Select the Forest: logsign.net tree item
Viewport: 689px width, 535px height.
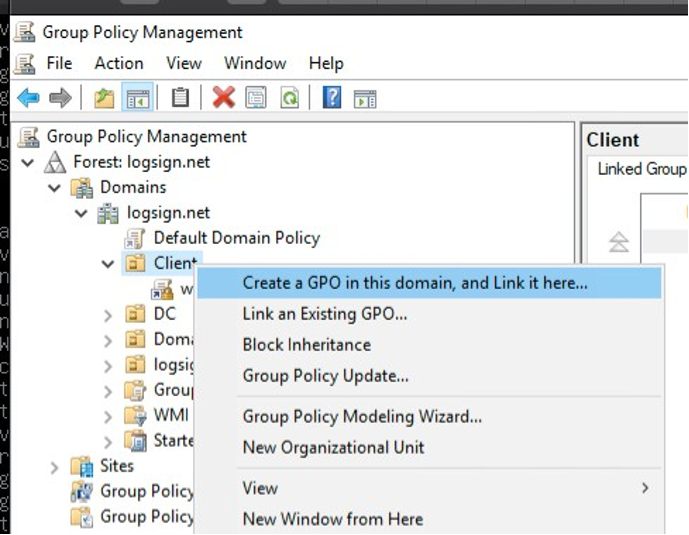point(141,162)
